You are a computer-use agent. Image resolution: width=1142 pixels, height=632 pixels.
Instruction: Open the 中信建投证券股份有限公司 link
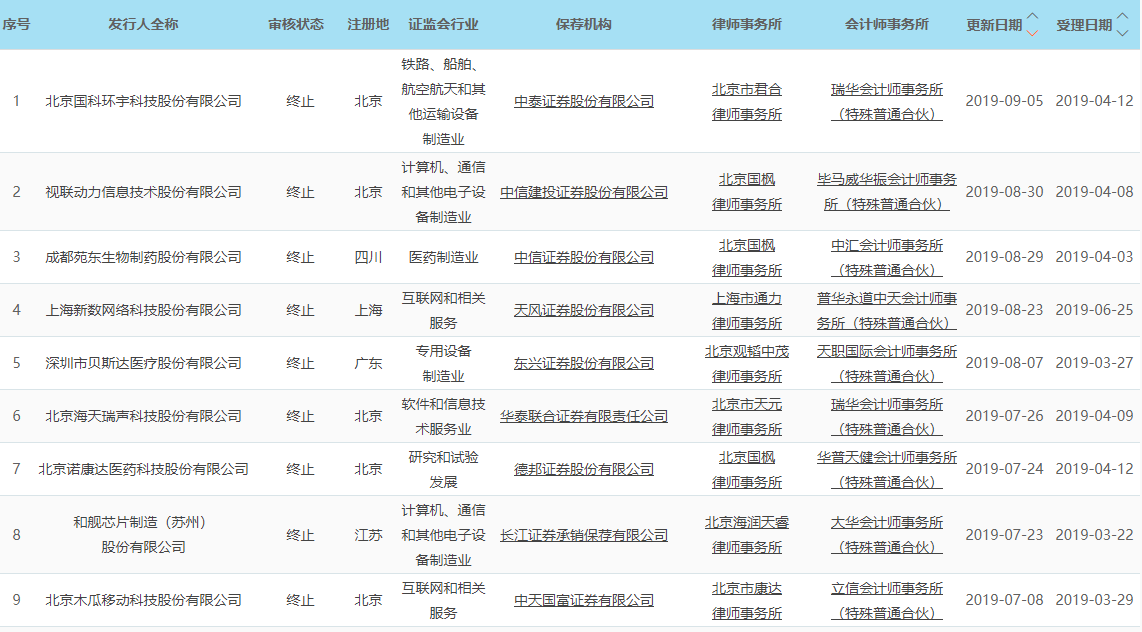pyautogui.click(x=584, y=192)
